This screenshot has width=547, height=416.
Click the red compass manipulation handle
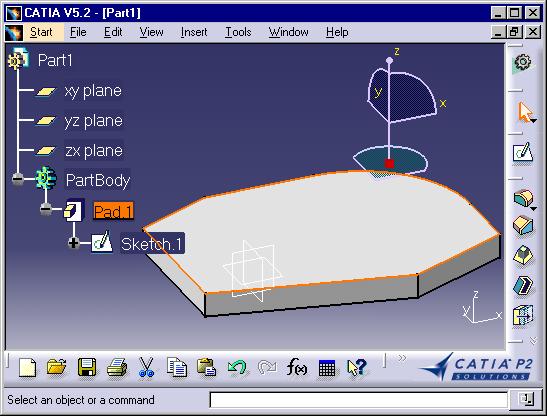pos(389,164)
